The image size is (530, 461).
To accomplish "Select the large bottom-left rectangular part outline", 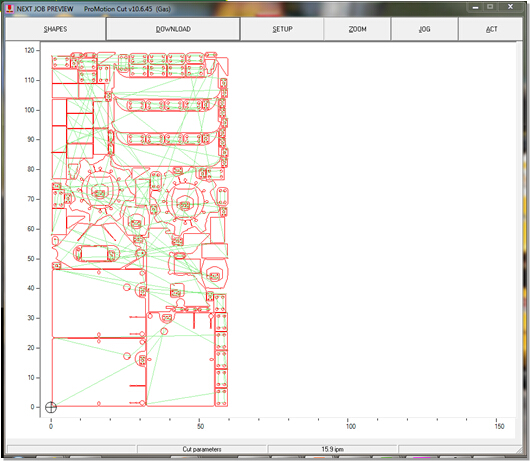I will click(99, 372).
